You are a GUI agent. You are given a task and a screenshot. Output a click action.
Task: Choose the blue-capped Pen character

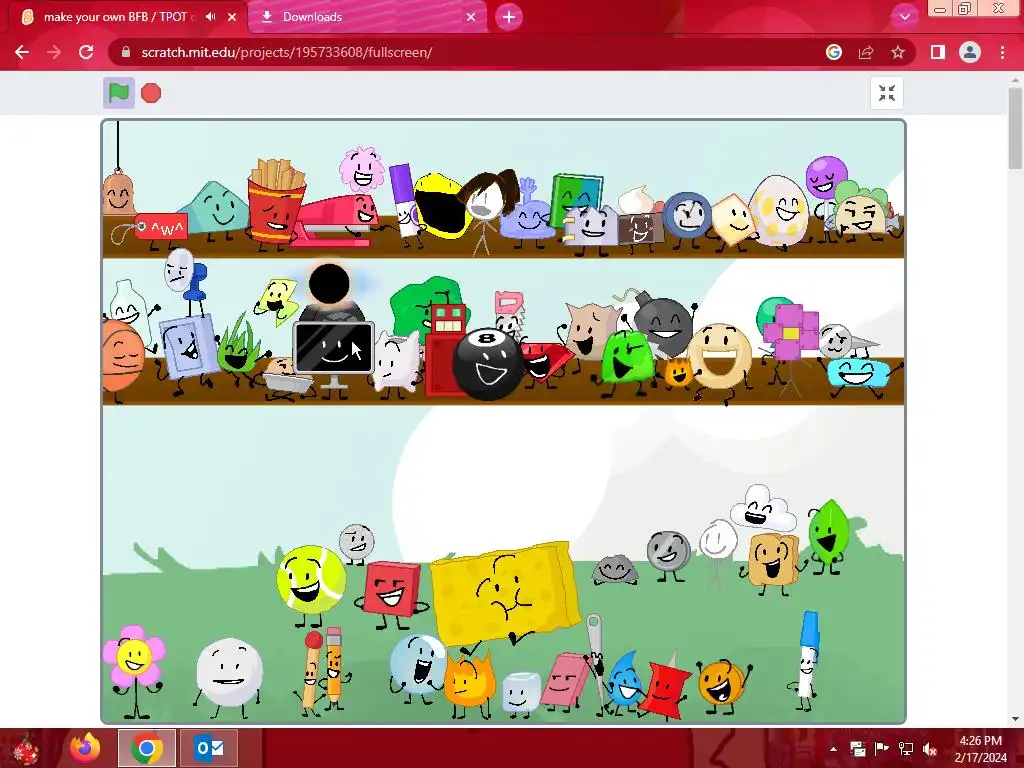tap(808, 655)
